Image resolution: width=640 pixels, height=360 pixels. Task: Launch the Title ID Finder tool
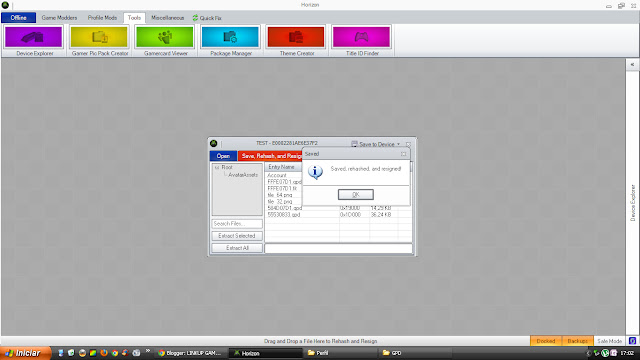362,41
